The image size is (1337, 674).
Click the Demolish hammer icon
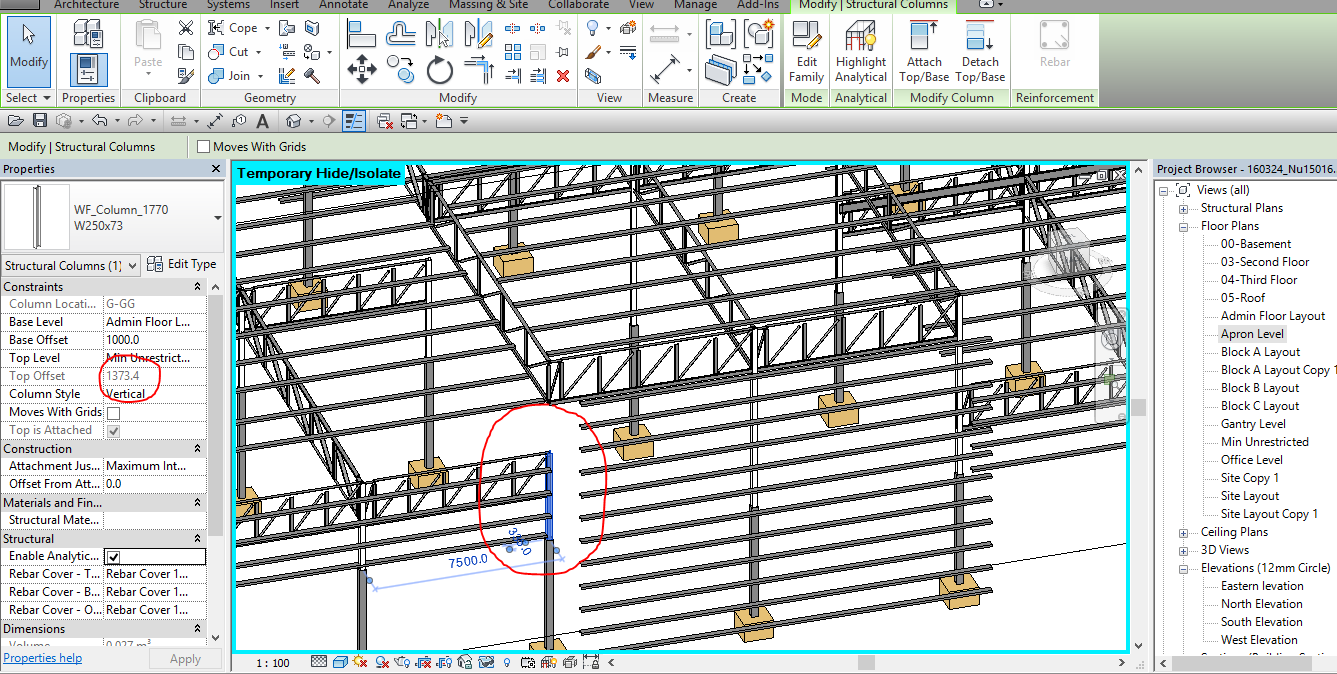312,75
